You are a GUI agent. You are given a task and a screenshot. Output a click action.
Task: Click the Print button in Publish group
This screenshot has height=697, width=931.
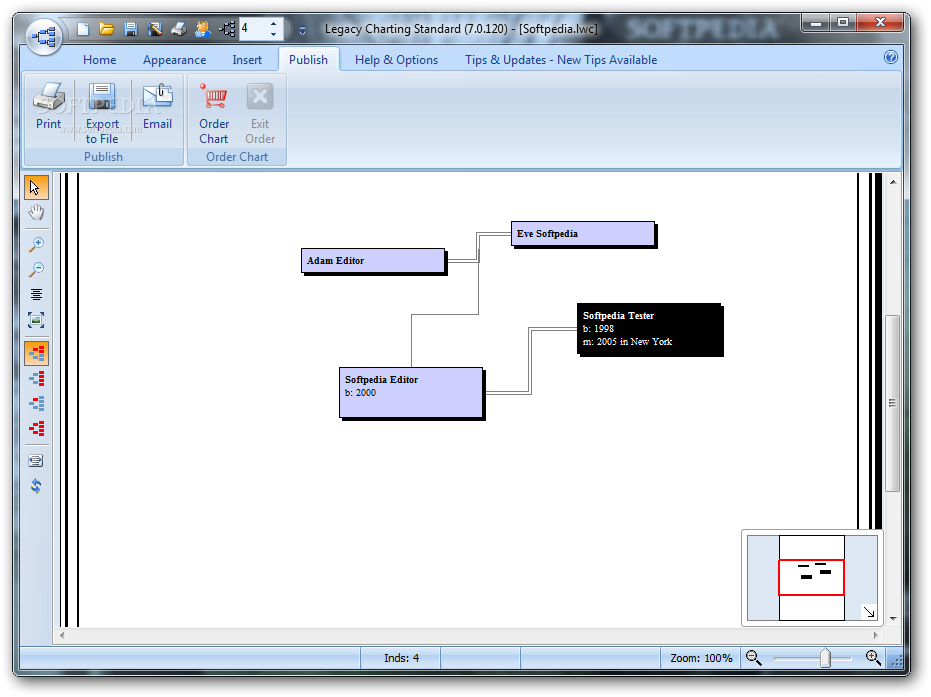(x=49, y=107)
